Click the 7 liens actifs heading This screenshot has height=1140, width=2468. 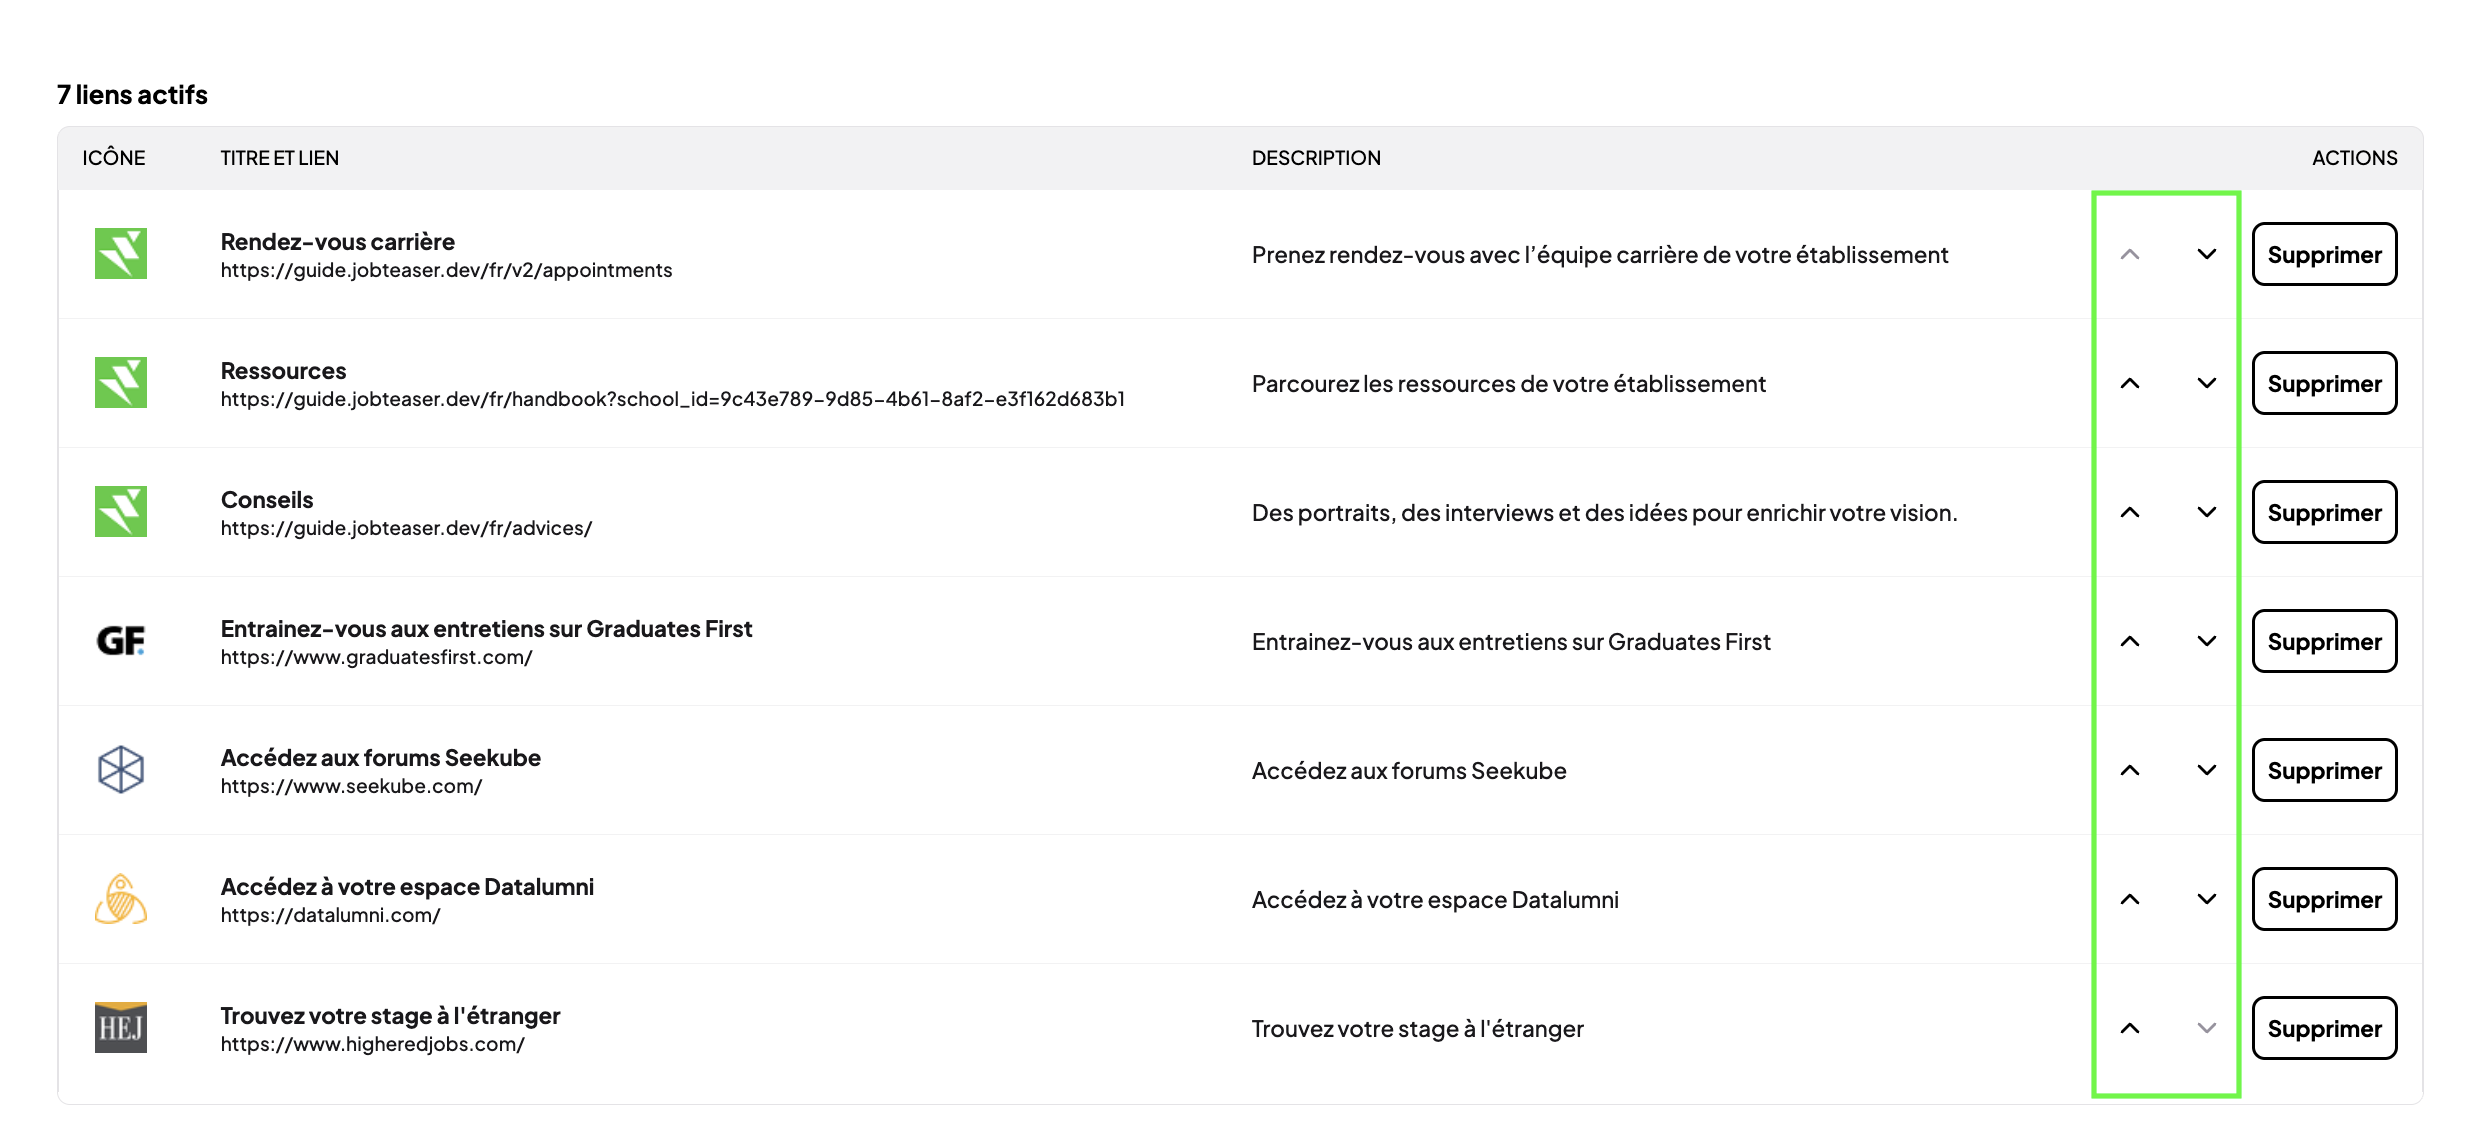(x=132, y=94)
